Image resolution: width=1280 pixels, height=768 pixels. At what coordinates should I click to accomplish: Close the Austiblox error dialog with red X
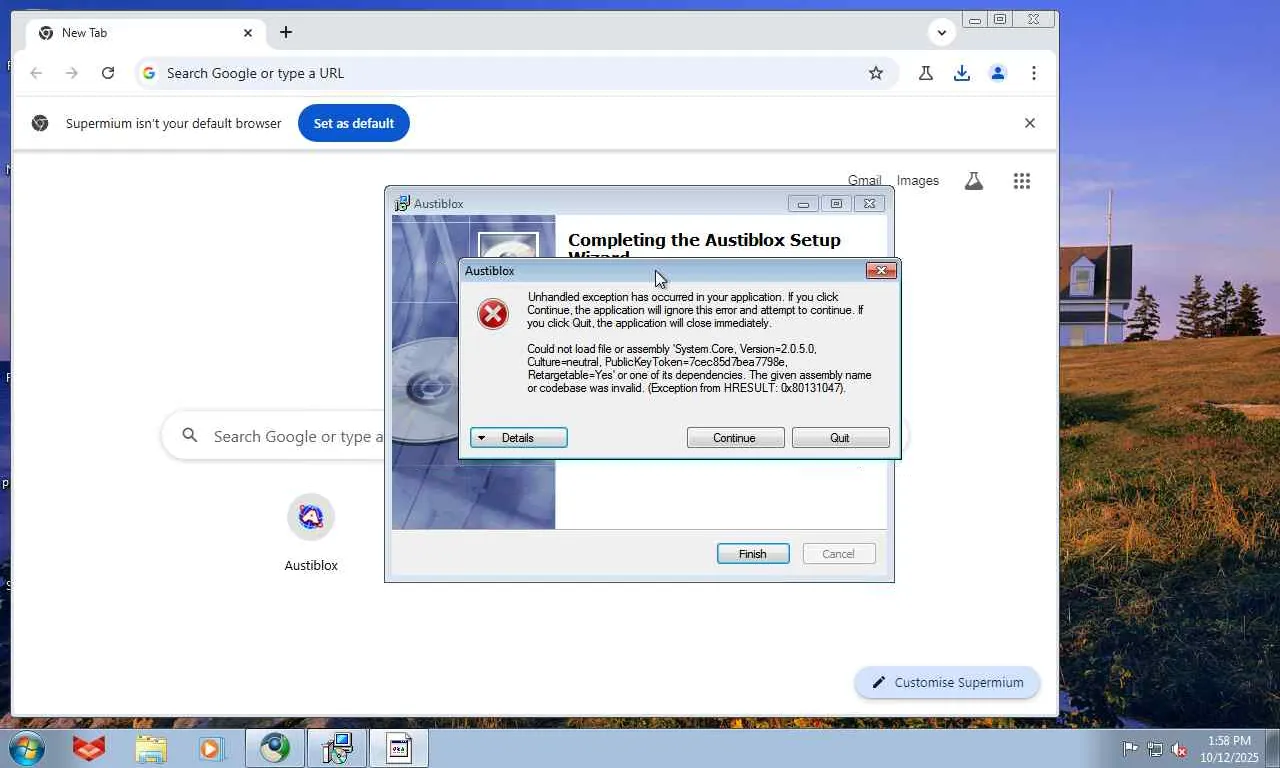coord(881,270)
